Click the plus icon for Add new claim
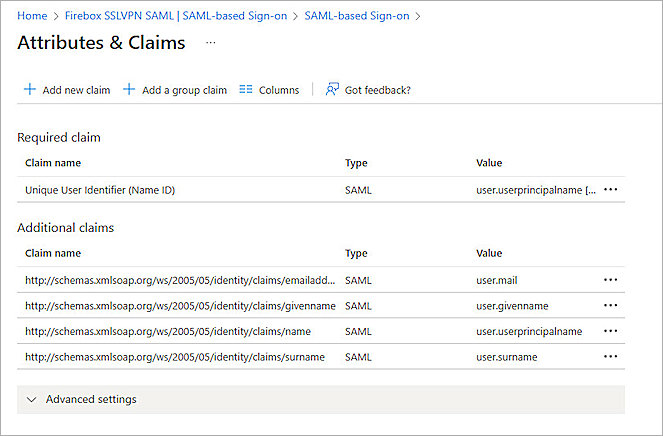The width and height of the screenshot is (663, 436). (x=30, y=90)
